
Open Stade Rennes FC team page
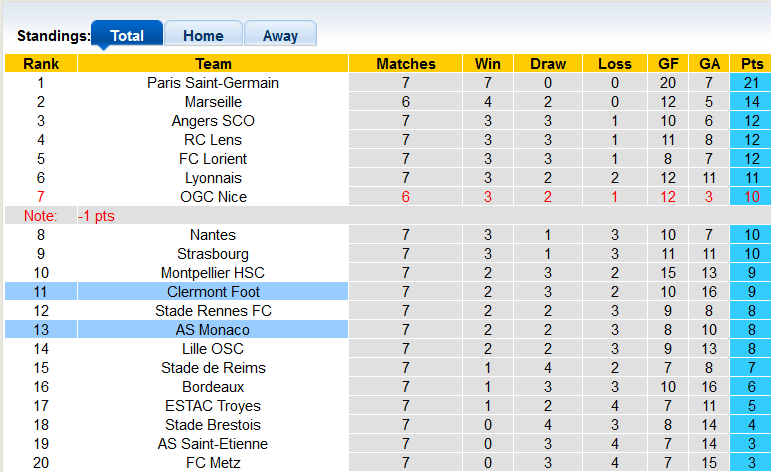click(213, 311)
